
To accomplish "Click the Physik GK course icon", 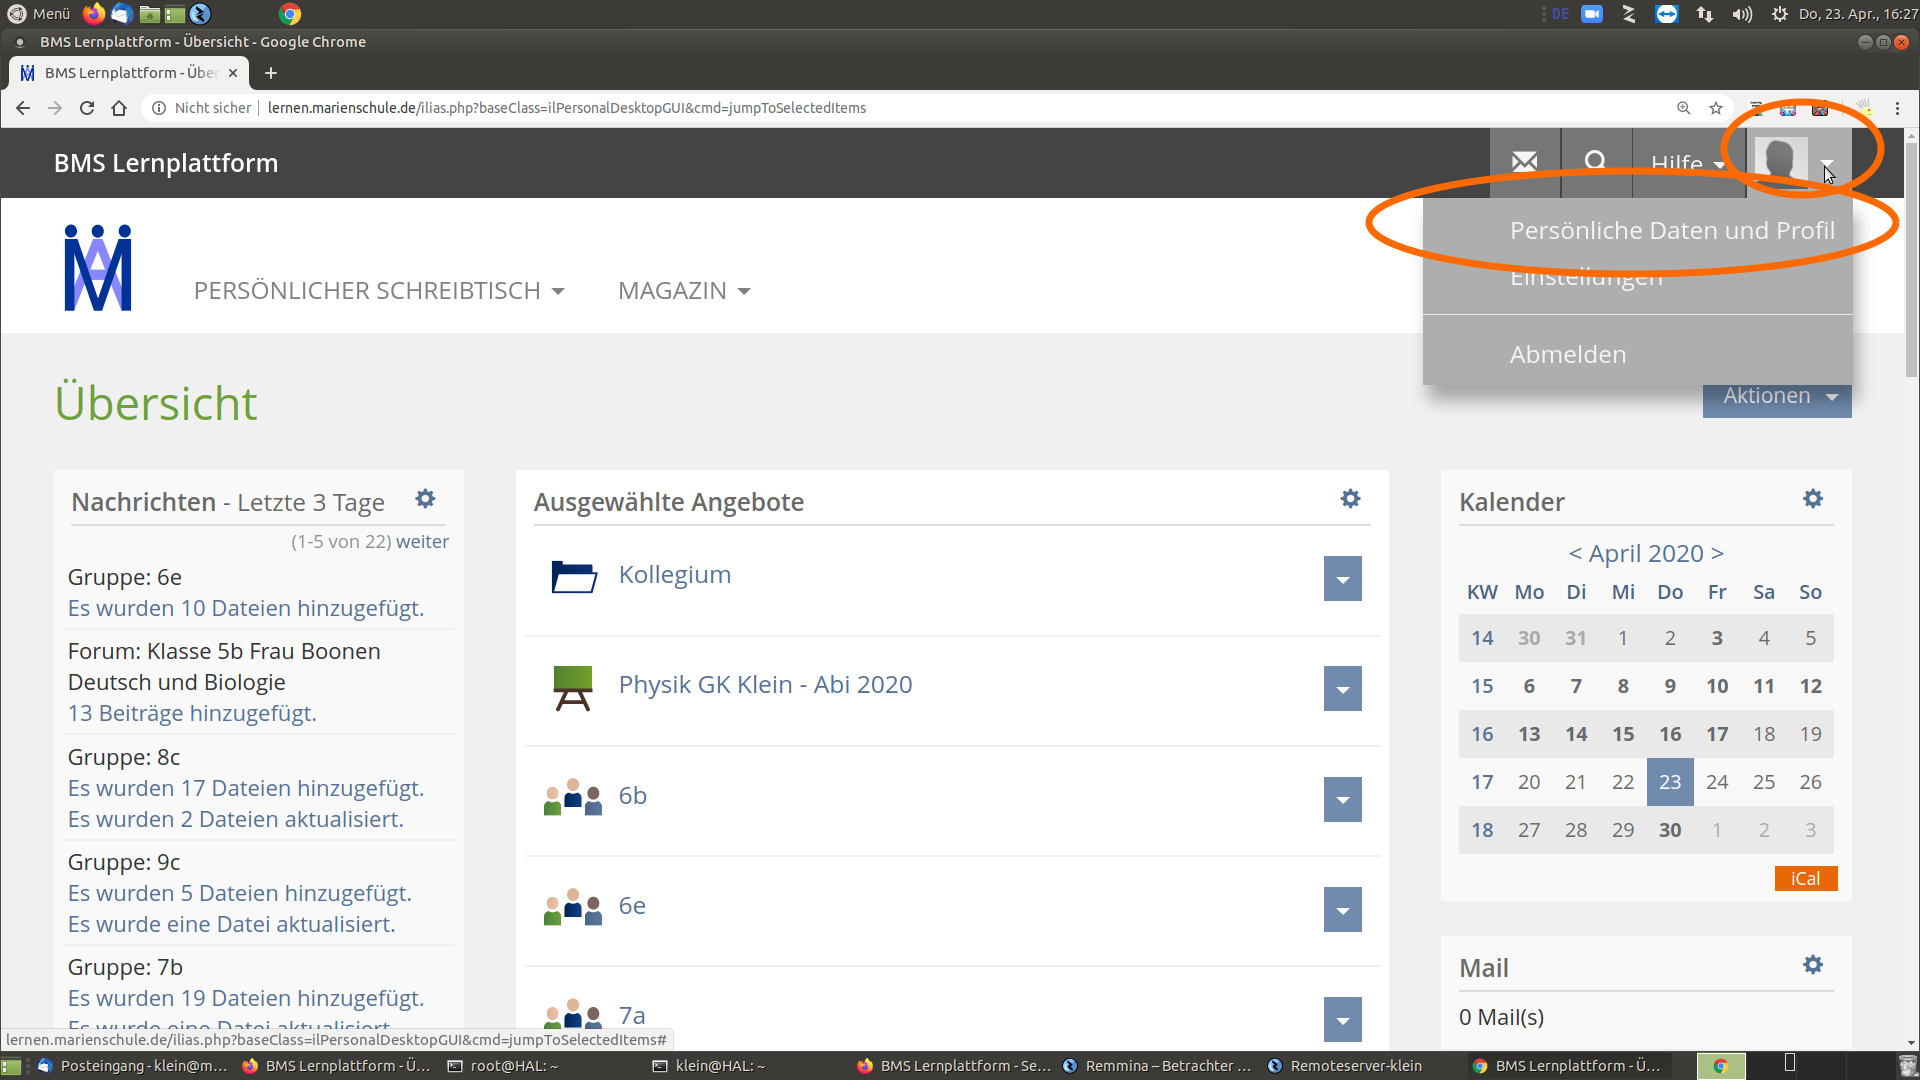I will 573,687.
